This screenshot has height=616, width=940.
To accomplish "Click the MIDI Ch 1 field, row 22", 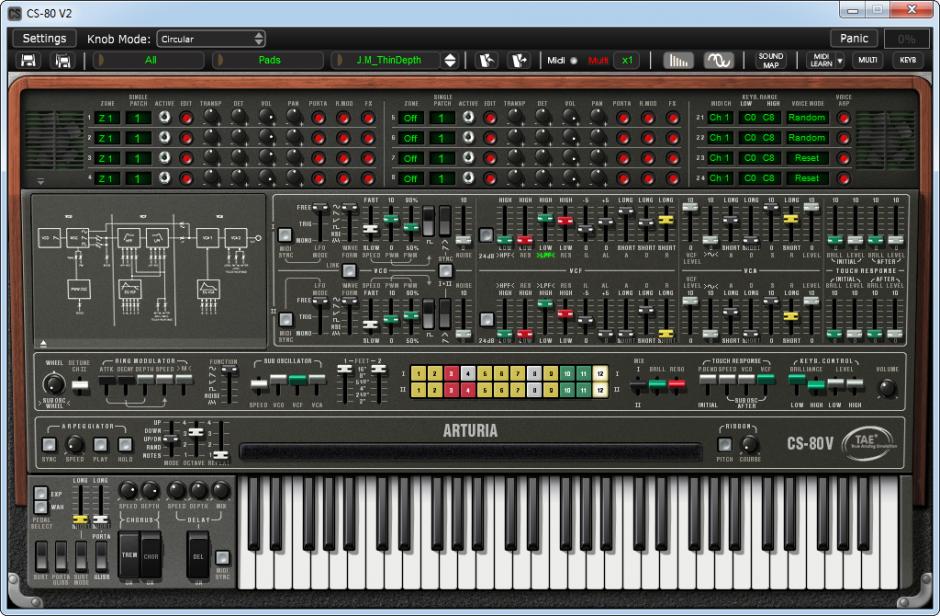I will pos(719,138).
